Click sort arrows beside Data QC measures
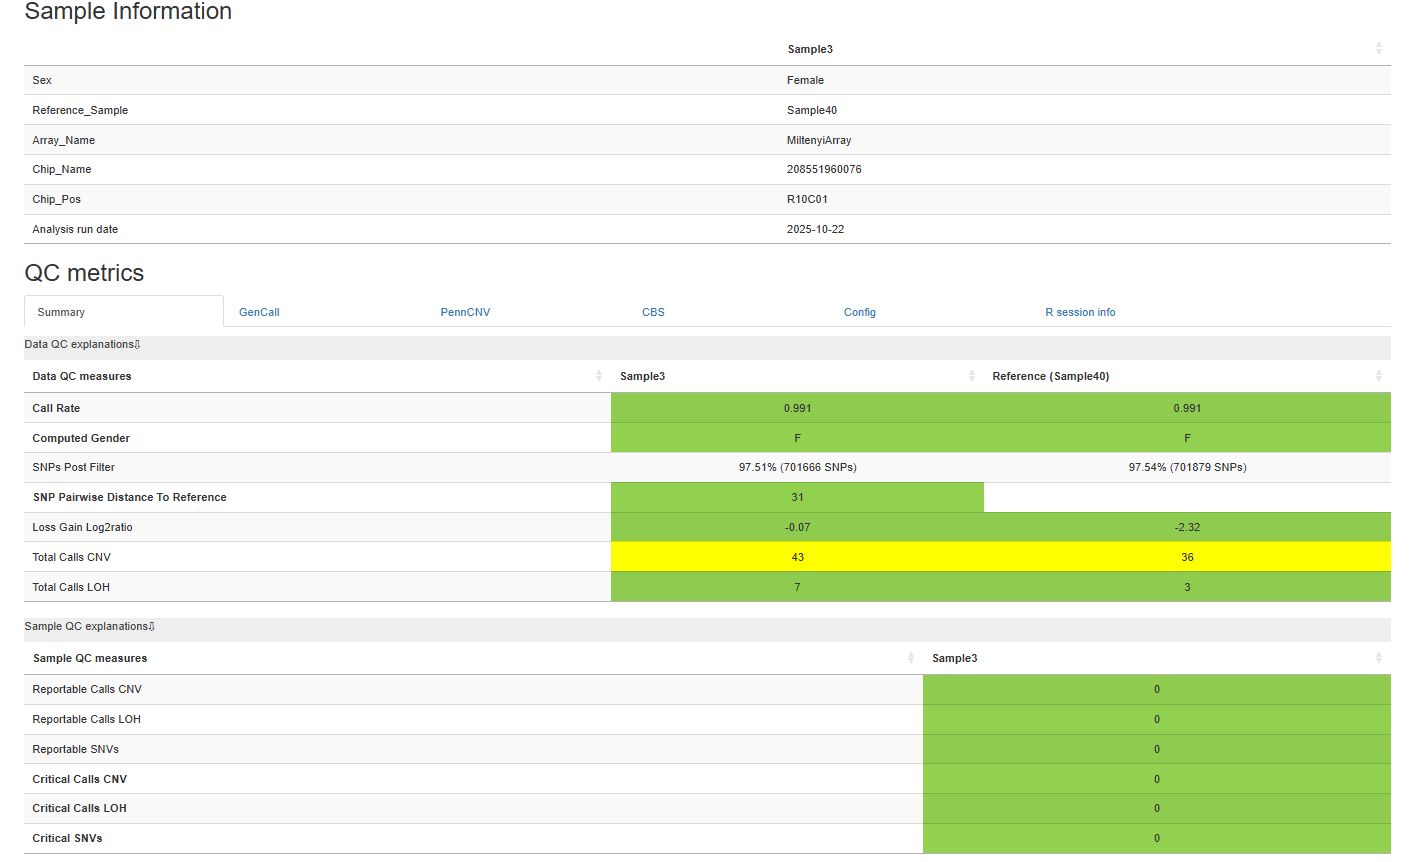The height and width of the screenshot is (862, 1412). point(599,376)
